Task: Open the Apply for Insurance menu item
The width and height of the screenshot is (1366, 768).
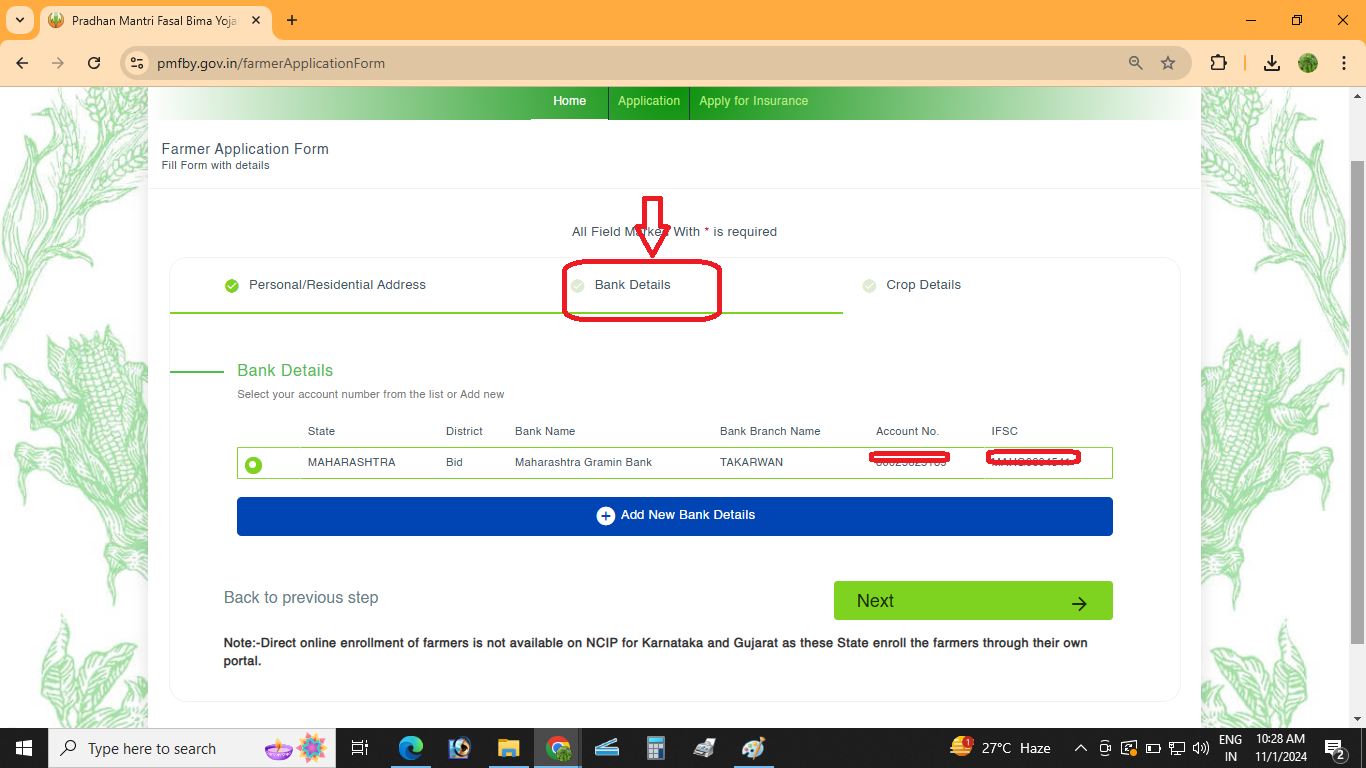Action: (754, 100)
